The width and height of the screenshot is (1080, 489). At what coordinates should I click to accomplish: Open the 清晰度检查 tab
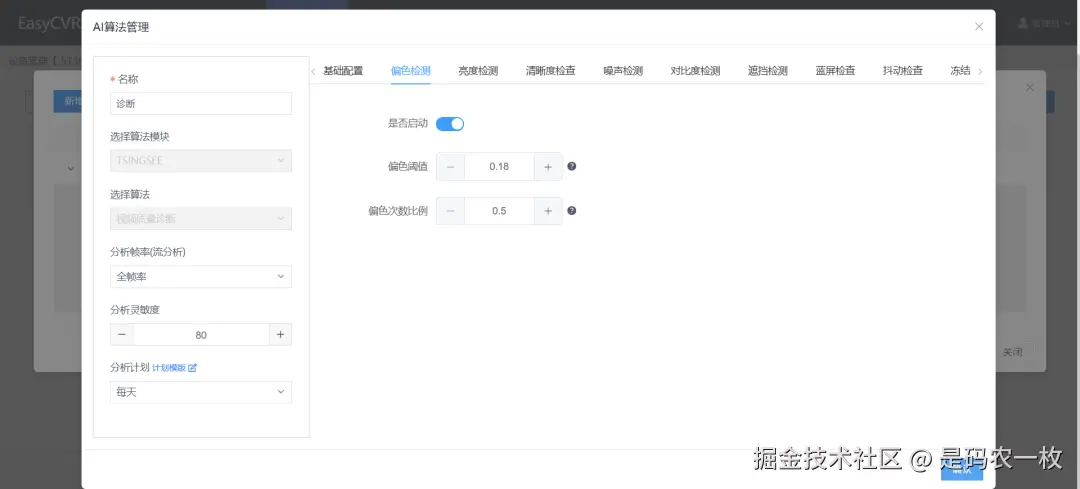tap(550, 71)
